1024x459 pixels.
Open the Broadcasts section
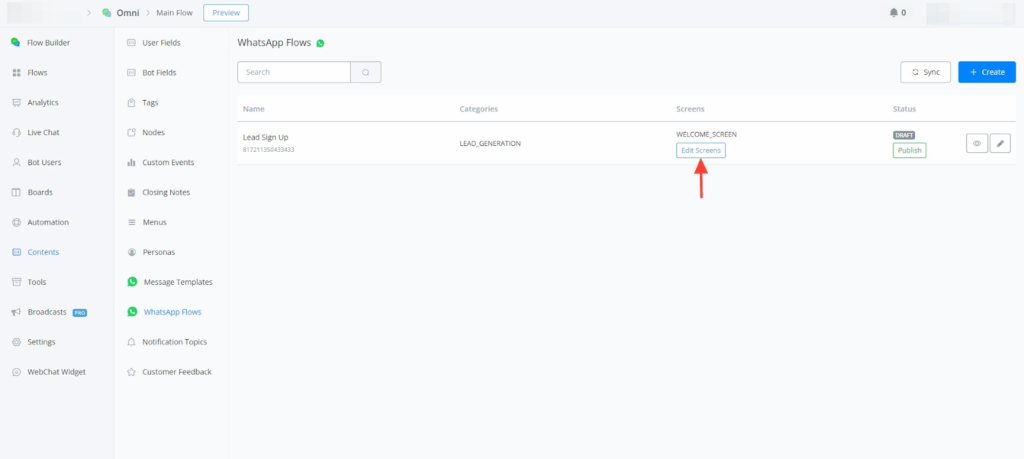click(47, 312)
